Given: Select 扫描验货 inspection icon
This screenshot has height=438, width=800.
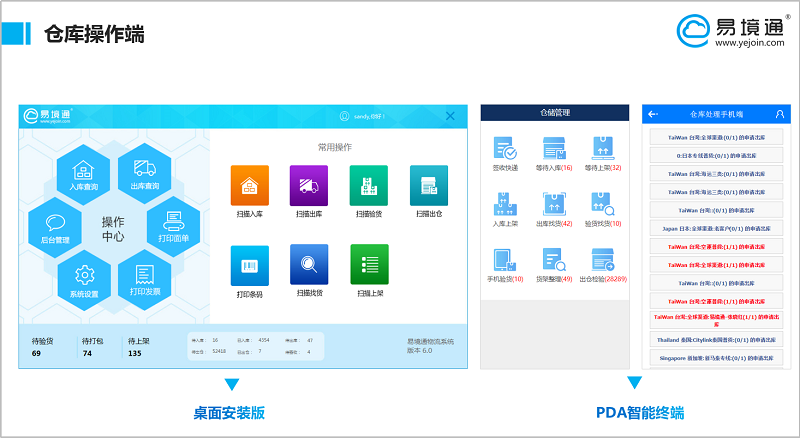Looking at the screenshot, I should point(368,185).
